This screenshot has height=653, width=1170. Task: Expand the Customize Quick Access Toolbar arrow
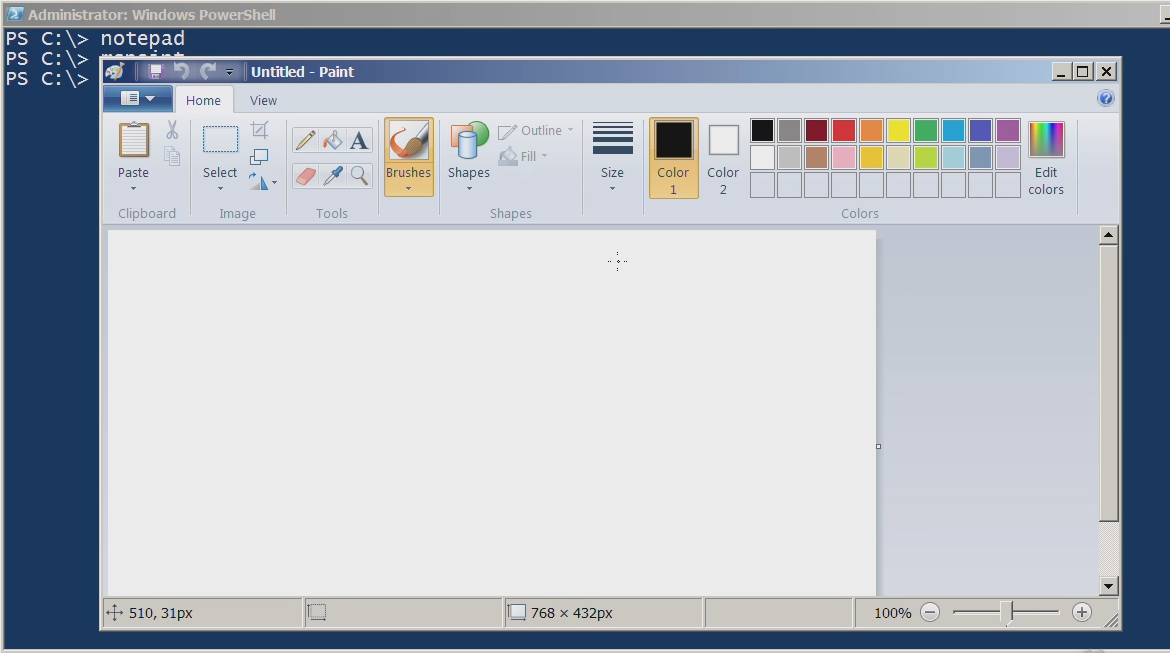(230, 72)
